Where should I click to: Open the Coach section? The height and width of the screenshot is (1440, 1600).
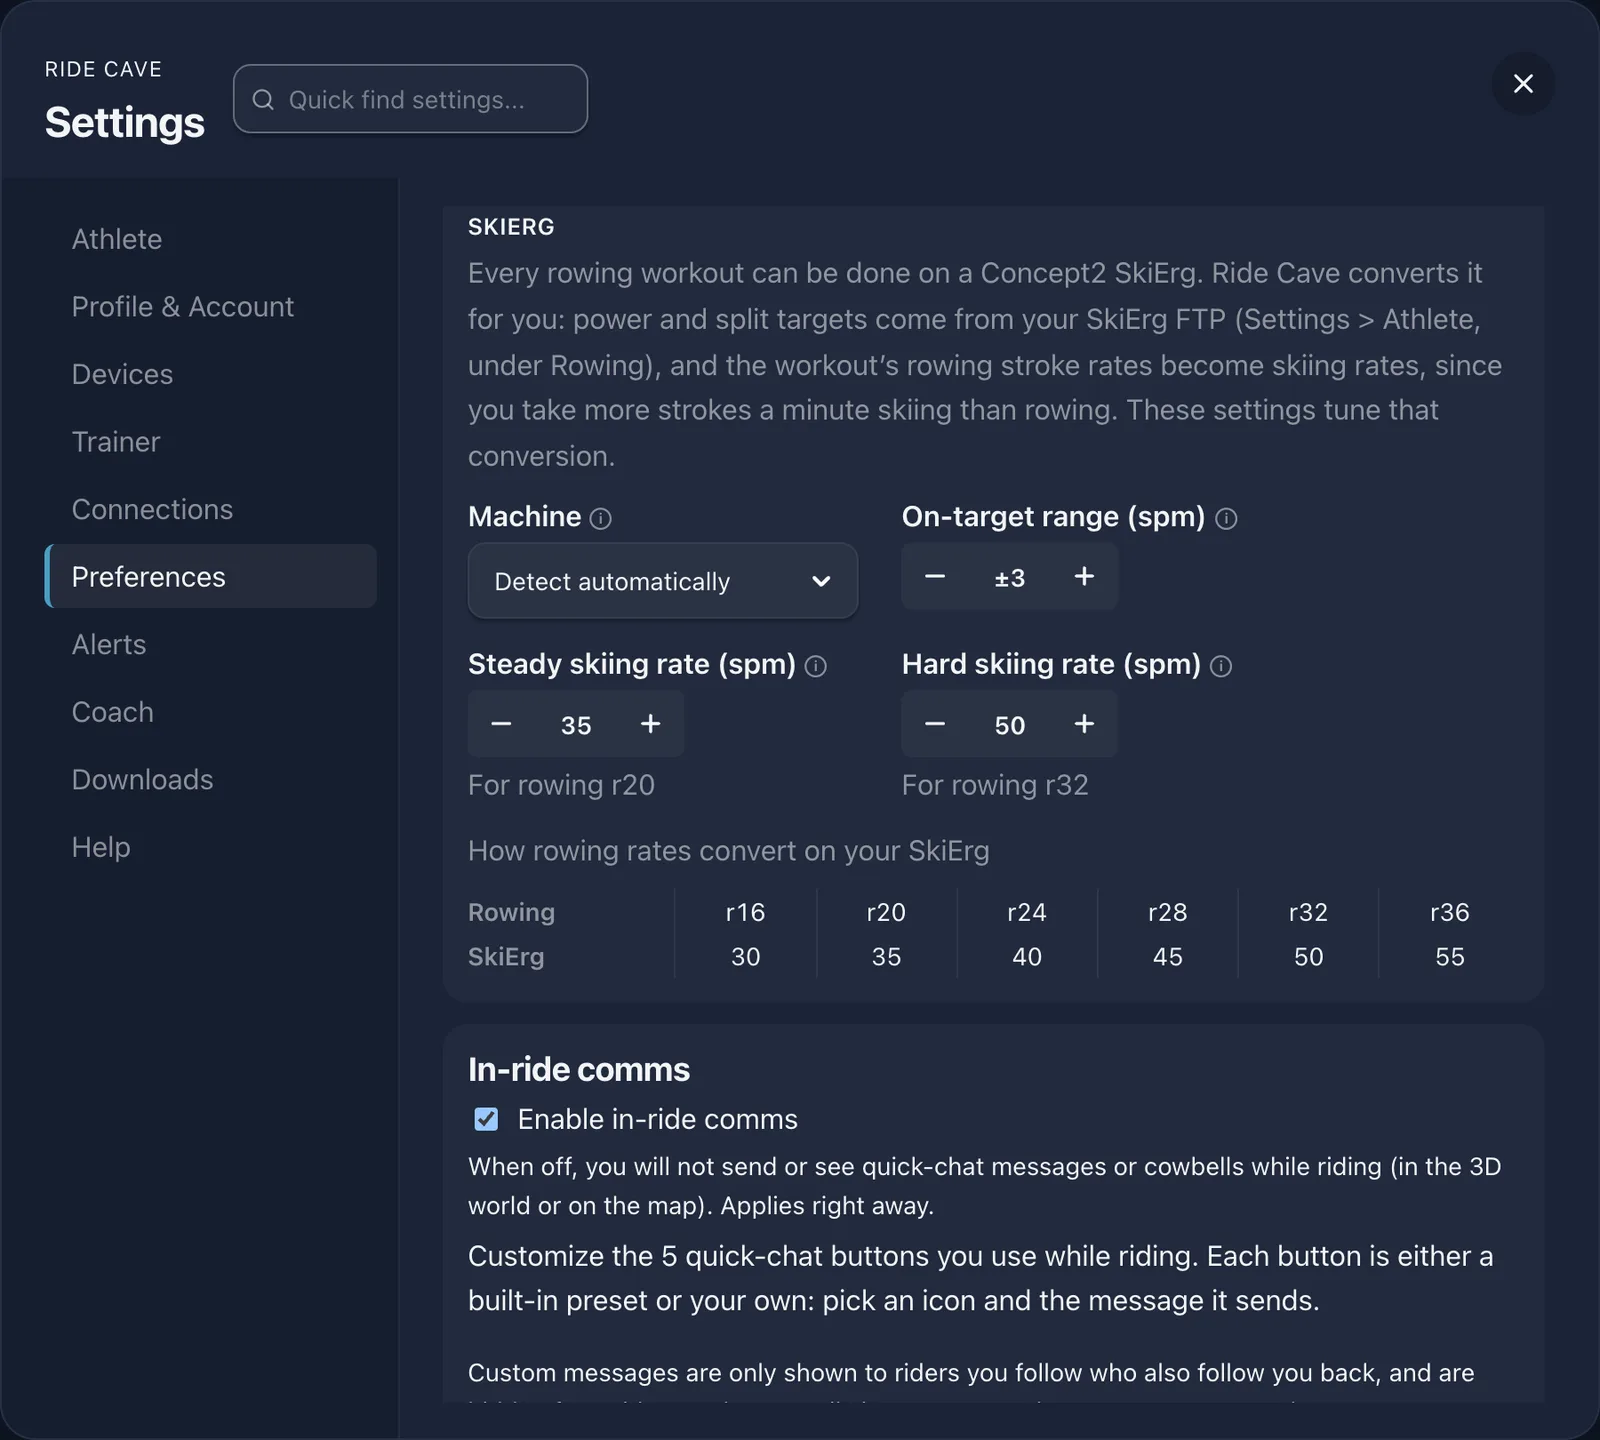click(x=211, y=712)
